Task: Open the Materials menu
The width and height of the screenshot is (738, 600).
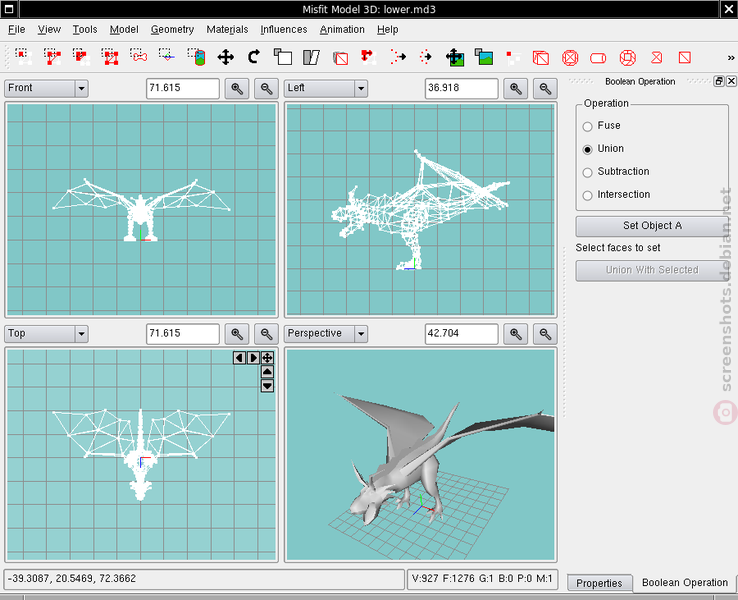Action: 227,30
